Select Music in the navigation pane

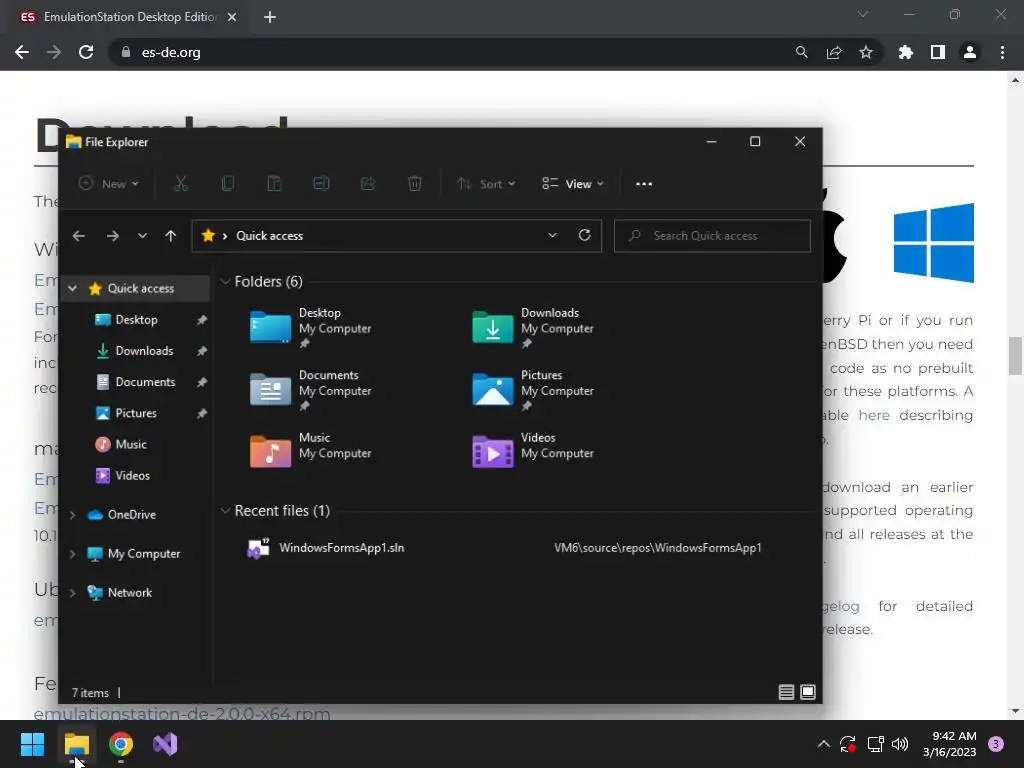coord(131,444)
